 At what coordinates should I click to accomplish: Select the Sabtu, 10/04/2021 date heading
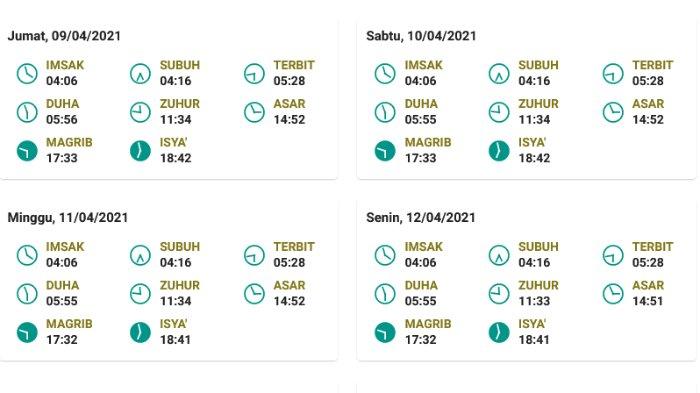click(x=421, y=36)
